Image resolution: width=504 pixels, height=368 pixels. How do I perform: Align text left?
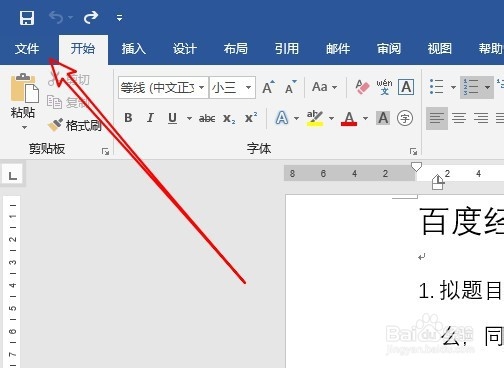(x=437, y=118)
